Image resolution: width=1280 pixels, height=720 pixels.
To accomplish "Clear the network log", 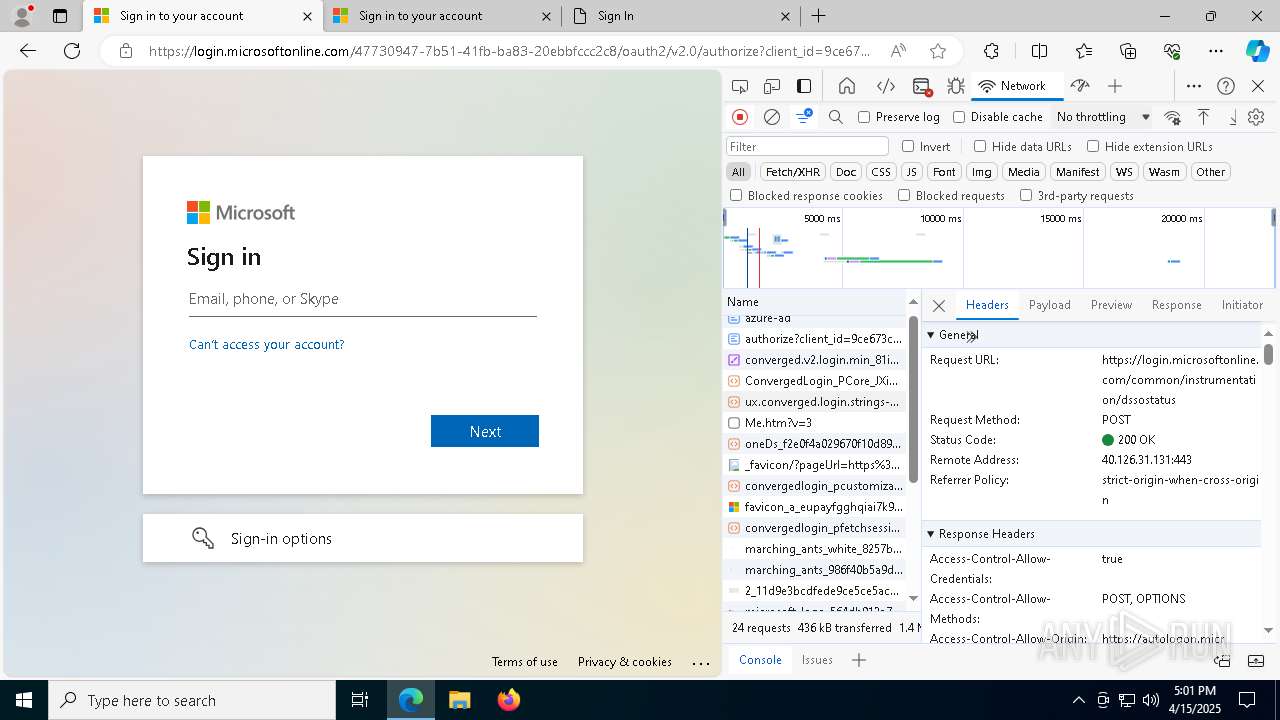I will click(772, 117).
